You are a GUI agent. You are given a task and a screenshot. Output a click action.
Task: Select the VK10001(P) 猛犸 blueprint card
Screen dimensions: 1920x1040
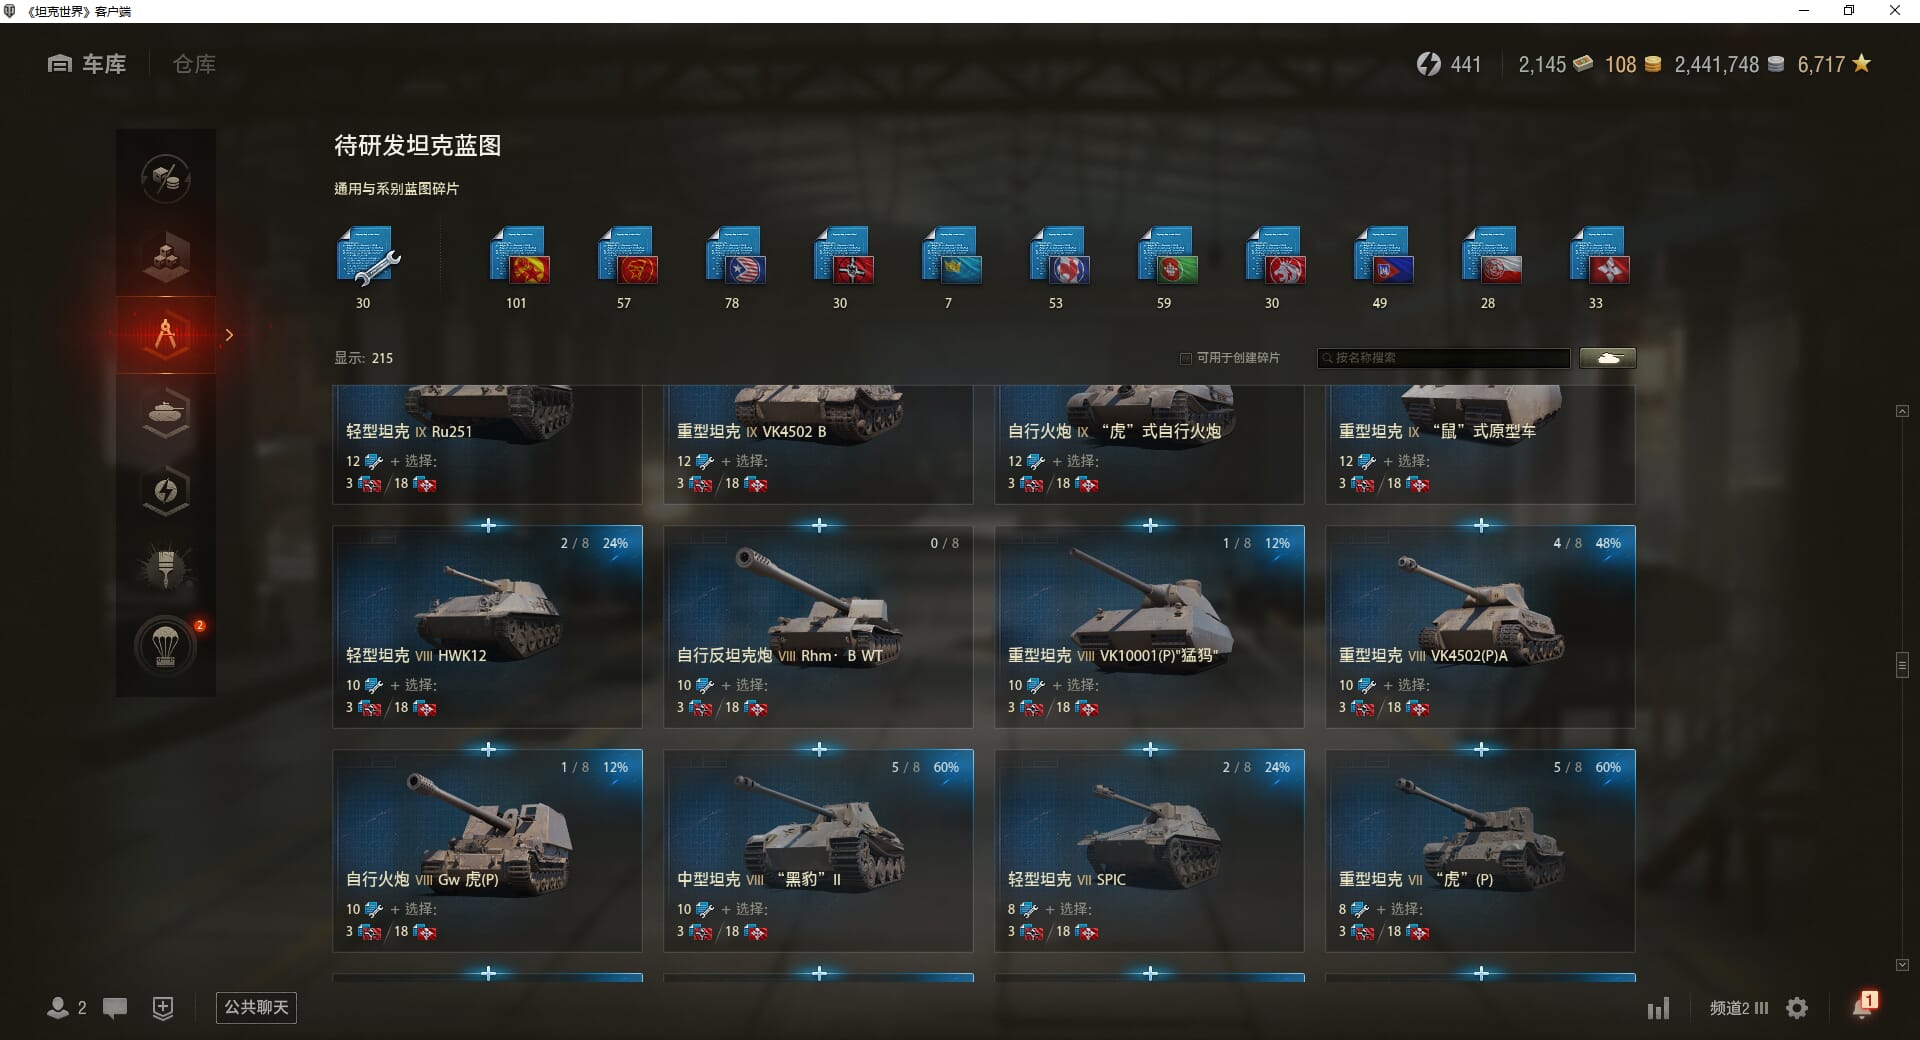pyautogui.click(x=1150, y=627)
